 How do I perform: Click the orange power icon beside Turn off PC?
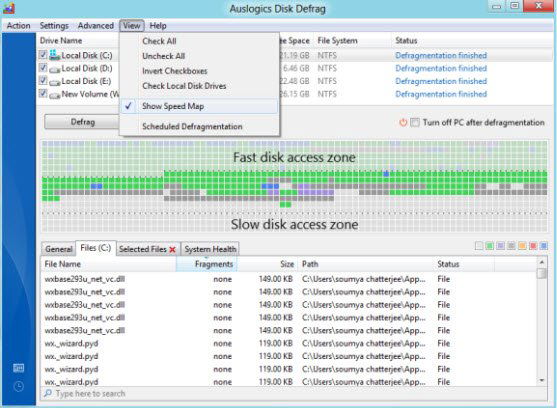(403, 123)
